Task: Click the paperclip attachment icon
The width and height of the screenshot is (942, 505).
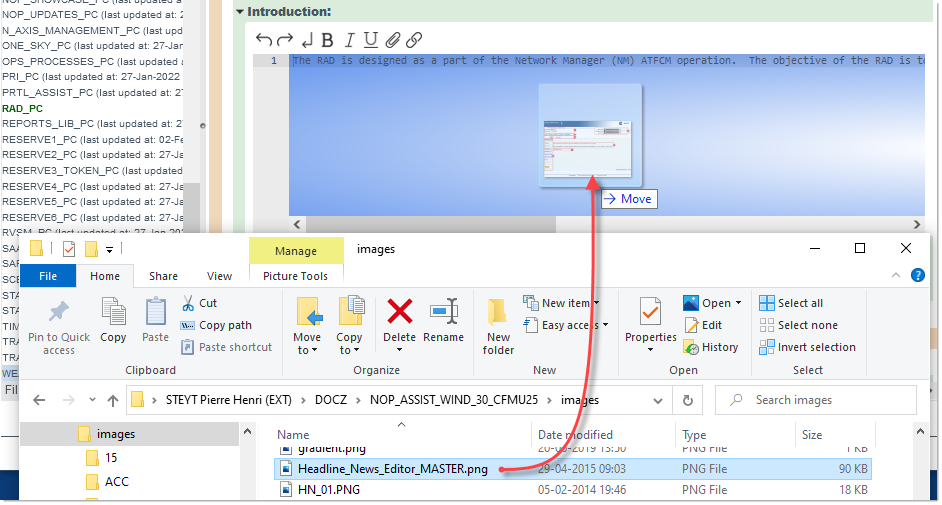Action: click(392, 40)
